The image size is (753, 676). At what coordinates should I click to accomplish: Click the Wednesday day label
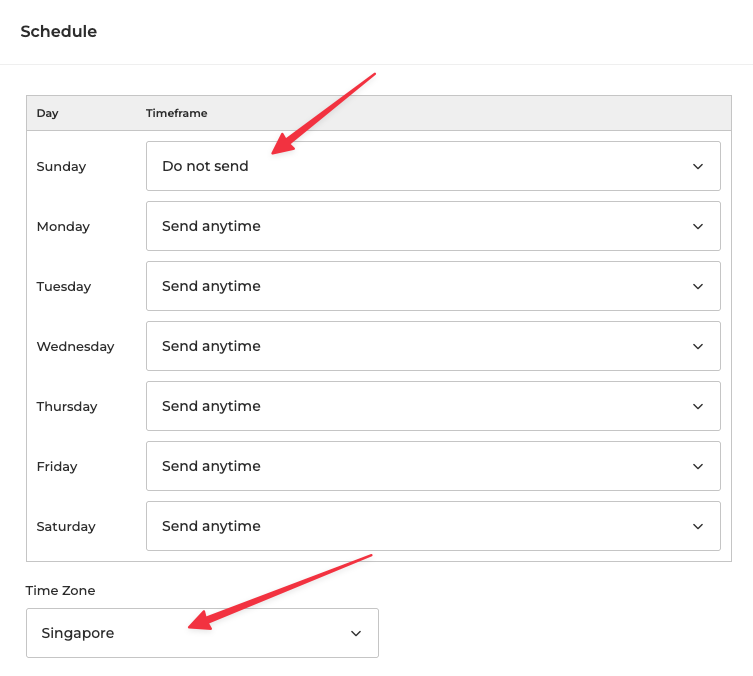pyautogui.click(x=76, y=346)
